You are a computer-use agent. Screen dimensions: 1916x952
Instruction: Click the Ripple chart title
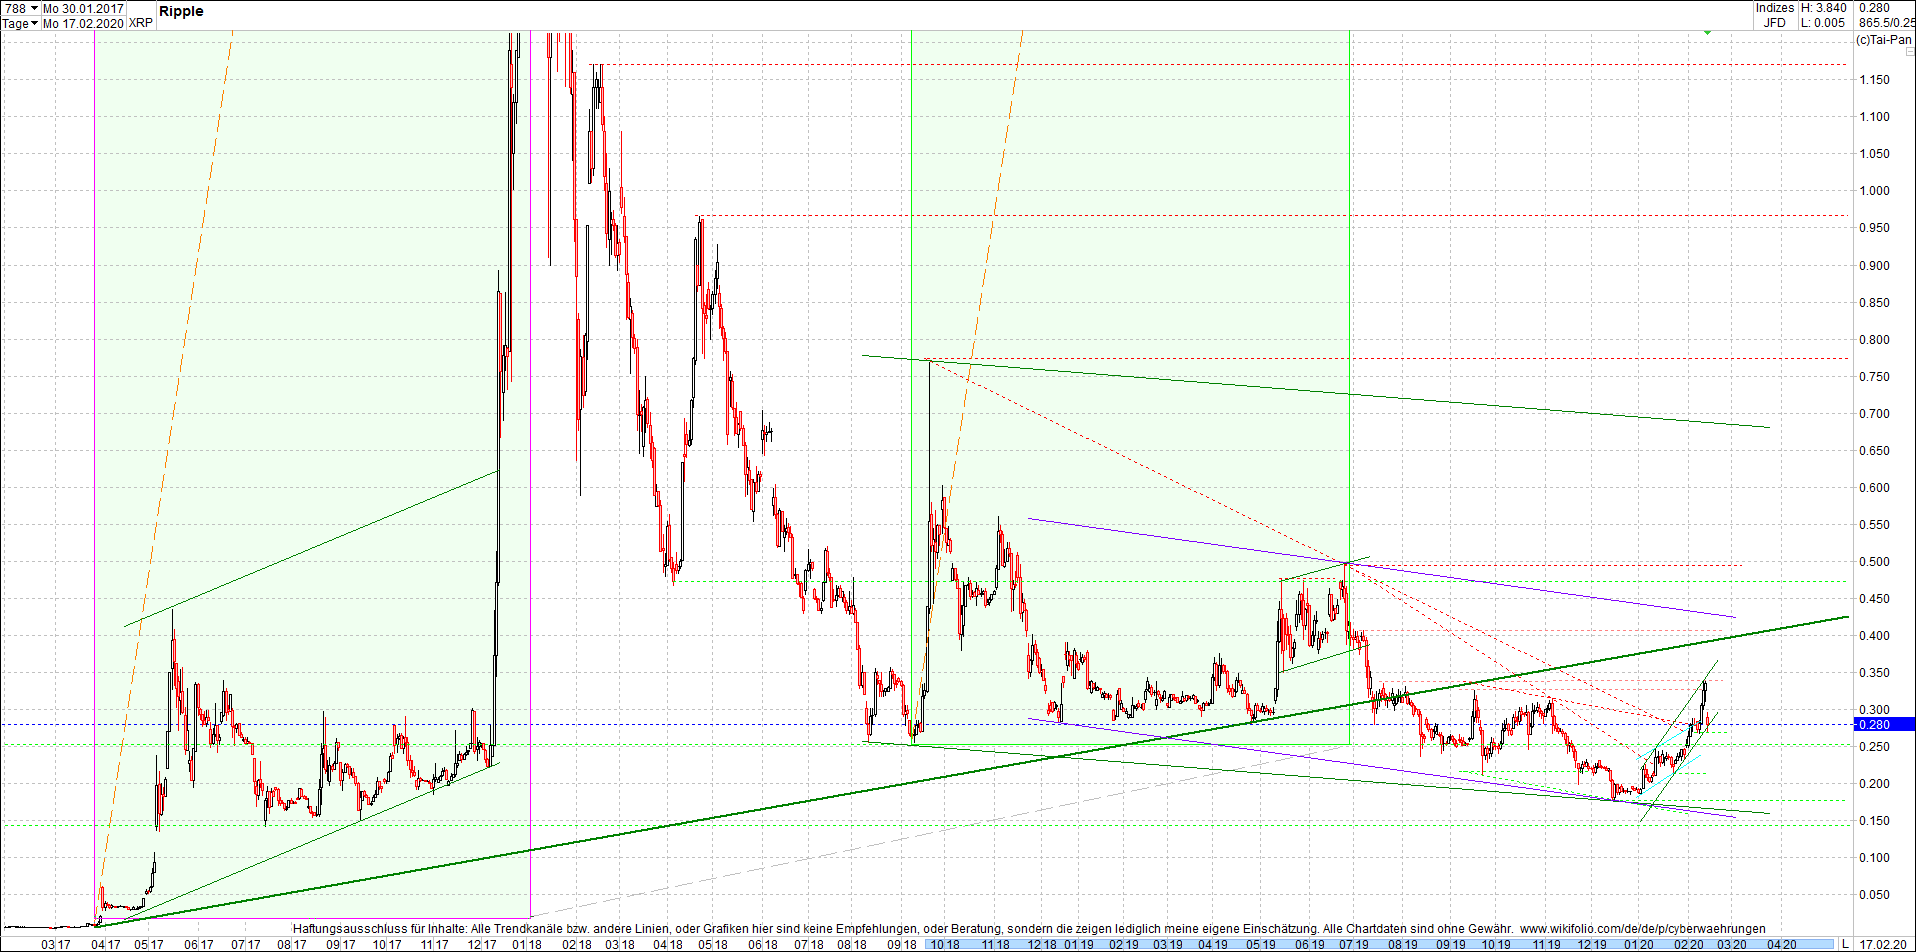pos(183,11)
